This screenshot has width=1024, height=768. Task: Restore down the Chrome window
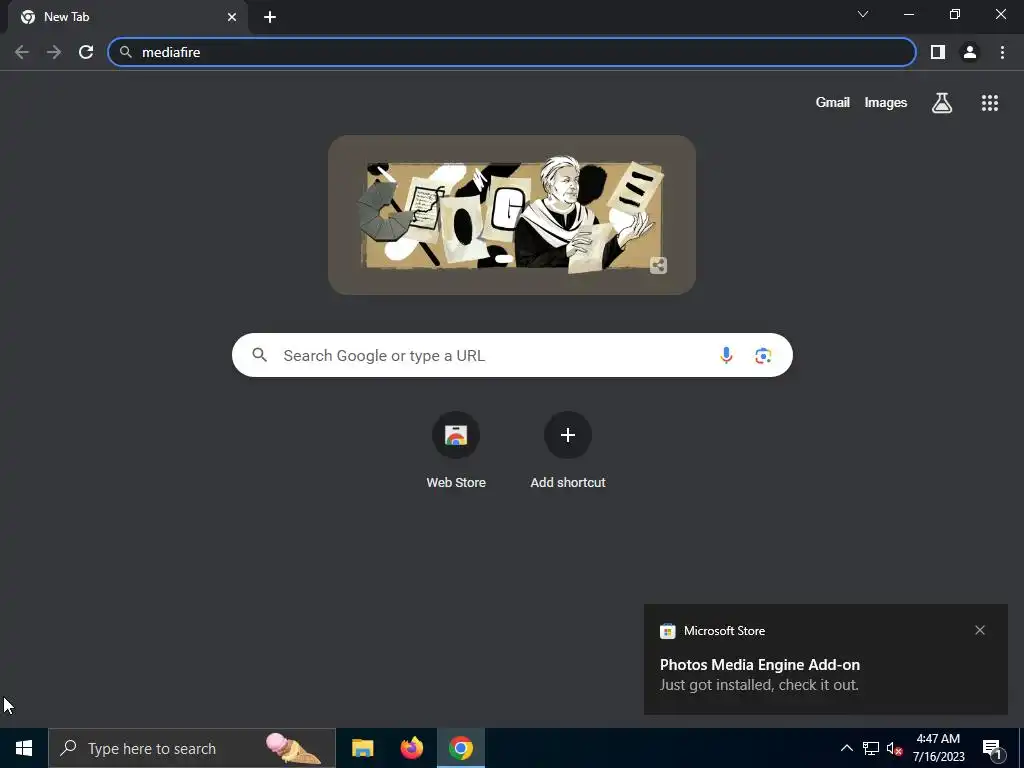[955, 14]
